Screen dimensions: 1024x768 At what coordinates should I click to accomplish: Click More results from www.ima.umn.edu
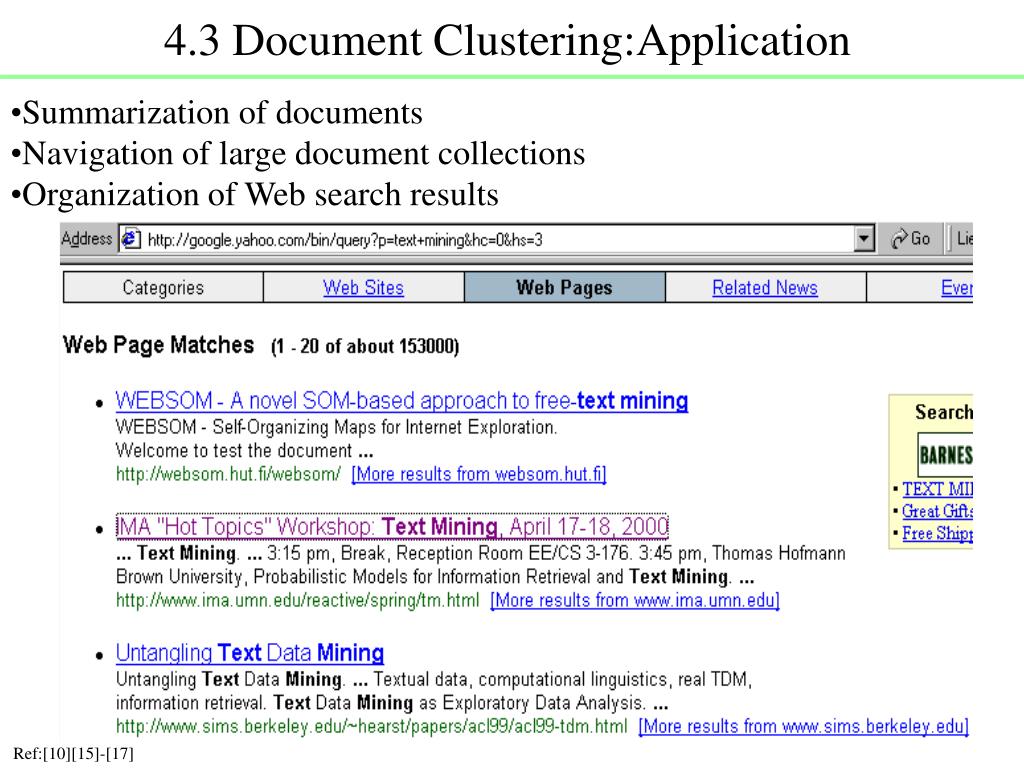tap(635, 600)
